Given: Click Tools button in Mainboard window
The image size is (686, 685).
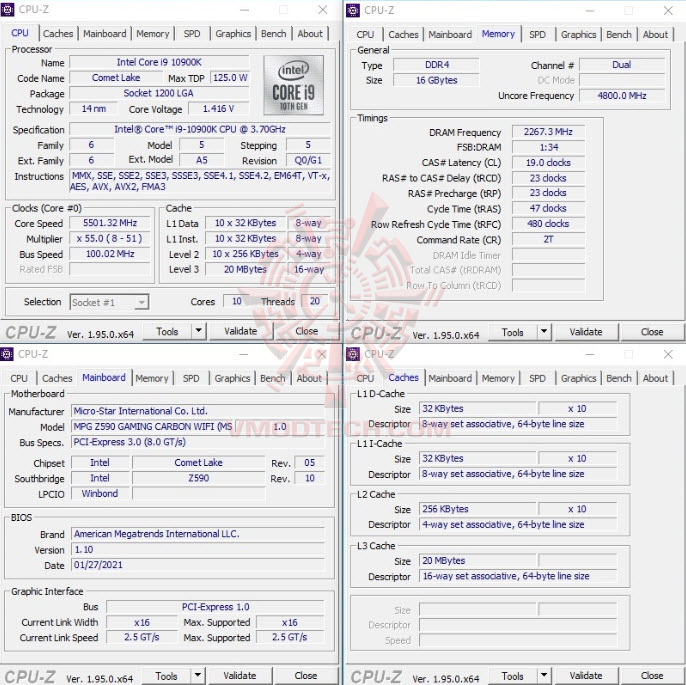Looking at the screenshot, I should (x=167, y=676).
